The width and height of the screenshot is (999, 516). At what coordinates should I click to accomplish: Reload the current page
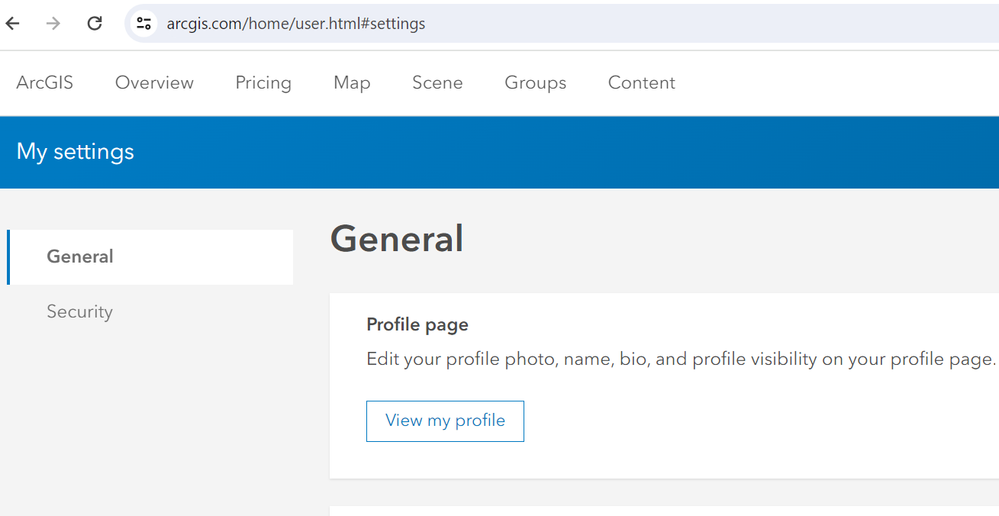click(x=94, y=23)
